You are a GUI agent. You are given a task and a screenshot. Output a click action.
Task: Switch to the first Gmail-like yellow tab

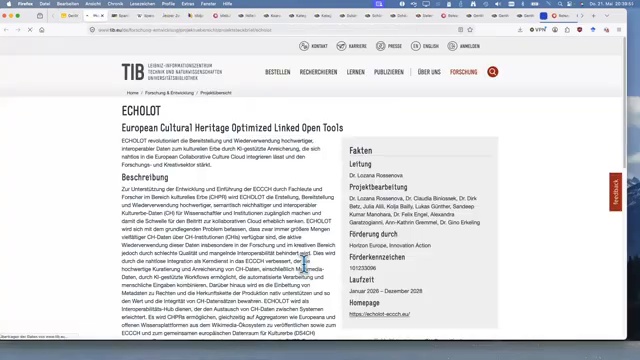(70, 16)
